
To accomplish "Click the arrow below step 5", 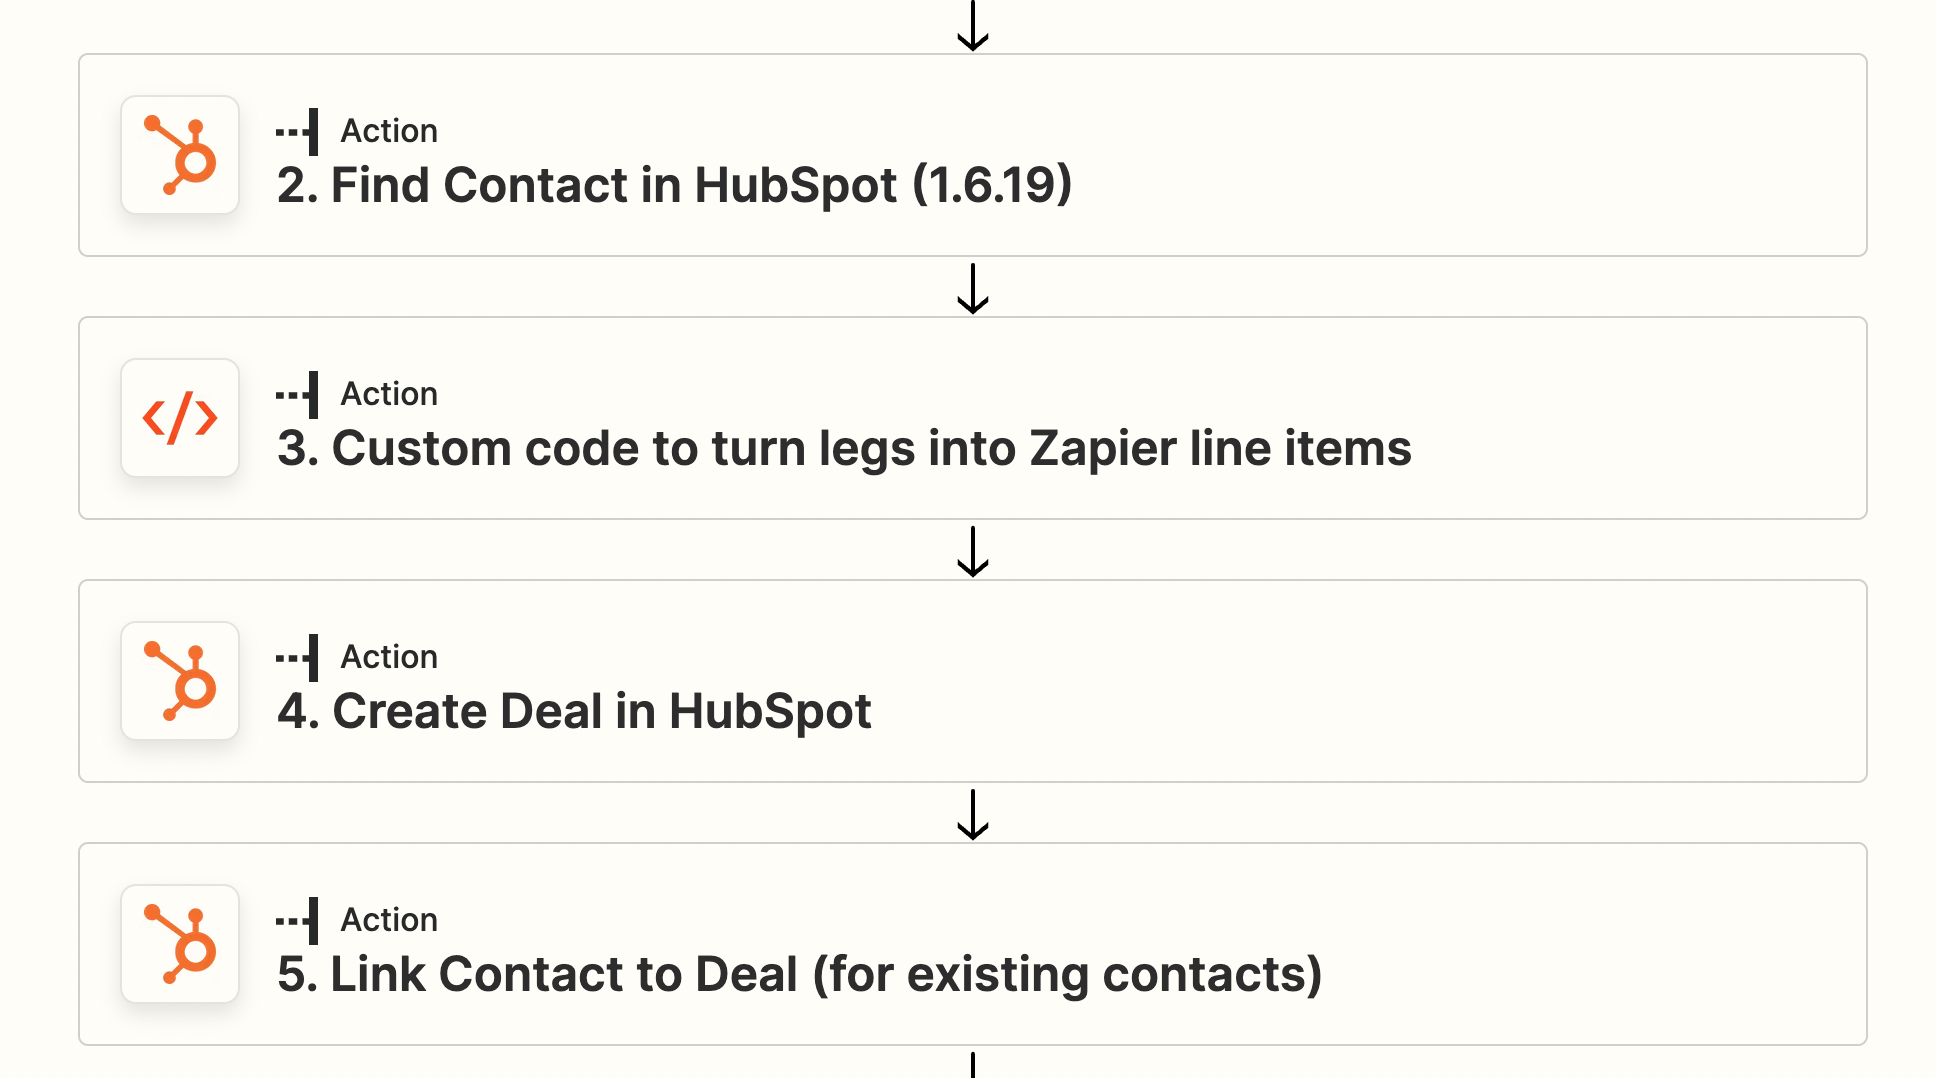I will pos(971,1068).
